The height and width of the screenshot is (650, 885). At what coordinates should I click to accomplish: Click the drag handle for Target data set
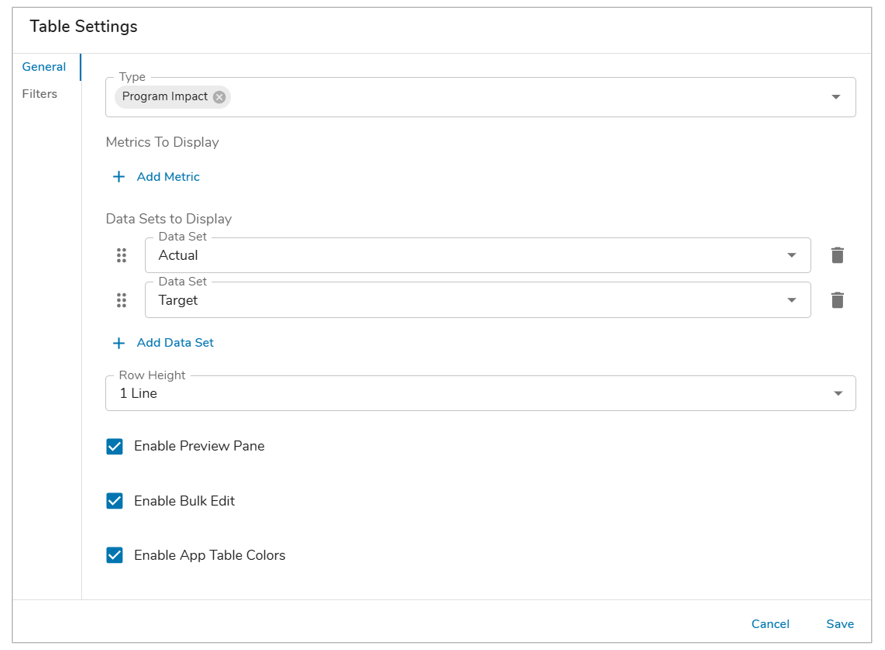tap(121, 300)
